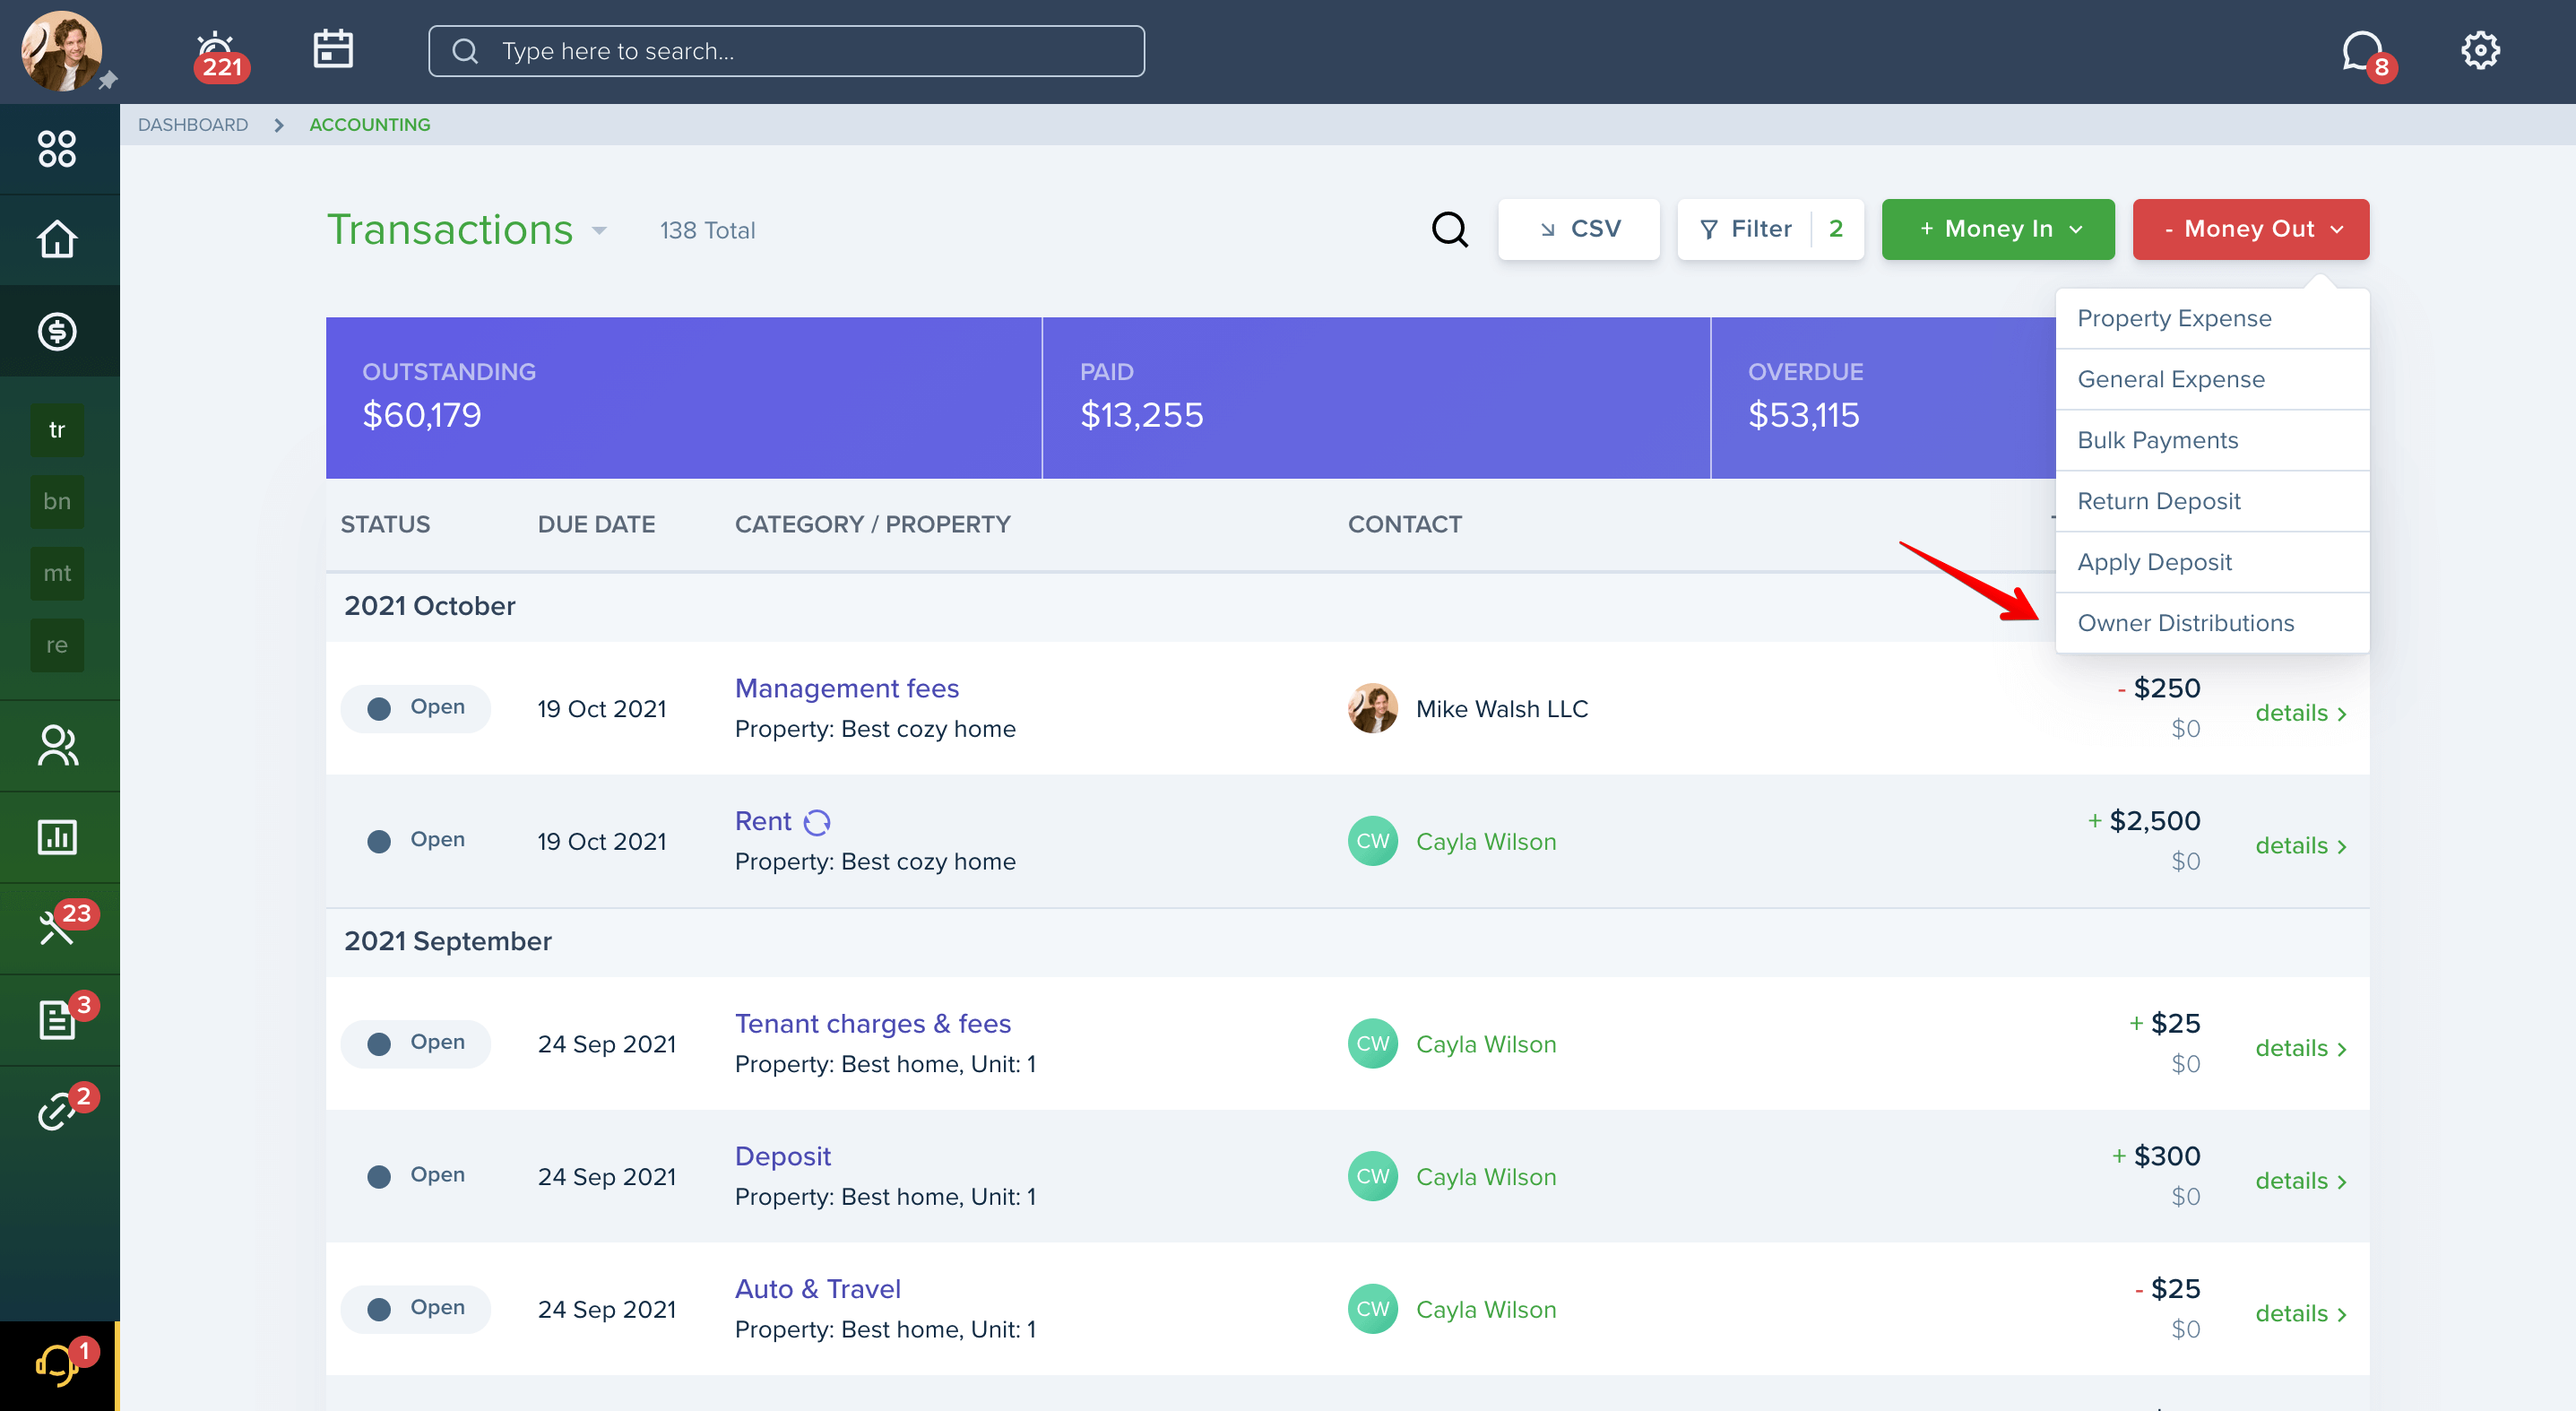This screenshot has width=2576, height=1411.
Task: Open the Filter options
Action: tap(1769, 229)
